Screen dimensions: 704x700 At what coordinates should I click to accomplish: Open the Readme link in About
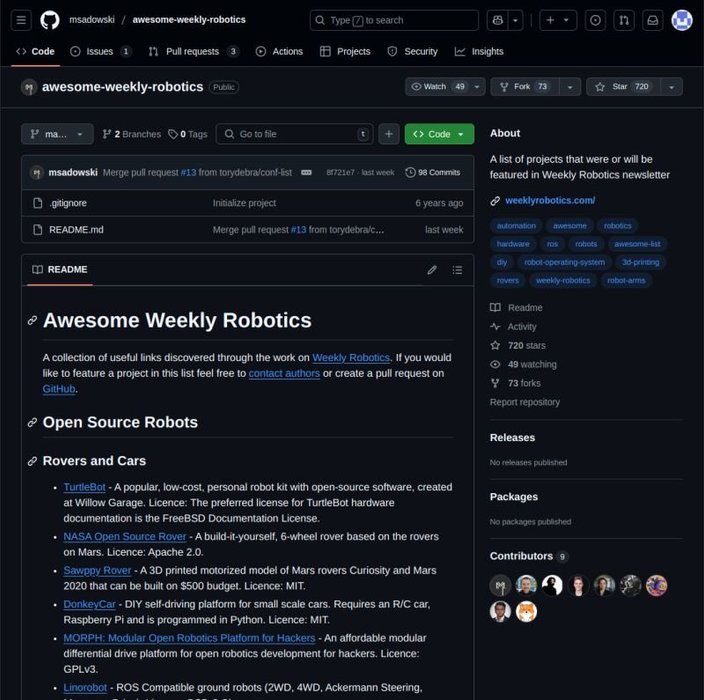coord(516,308)
